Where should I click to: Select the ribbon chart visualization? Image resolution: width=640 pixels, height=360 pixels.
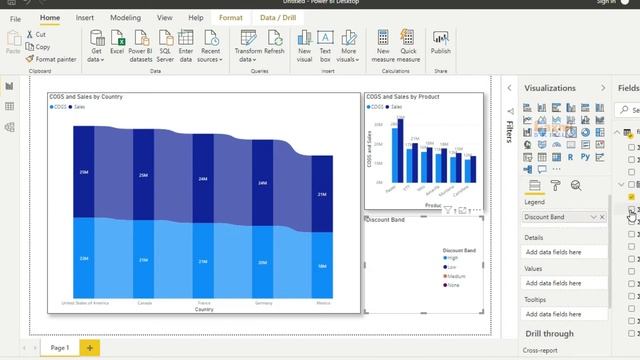pos(600,120)
